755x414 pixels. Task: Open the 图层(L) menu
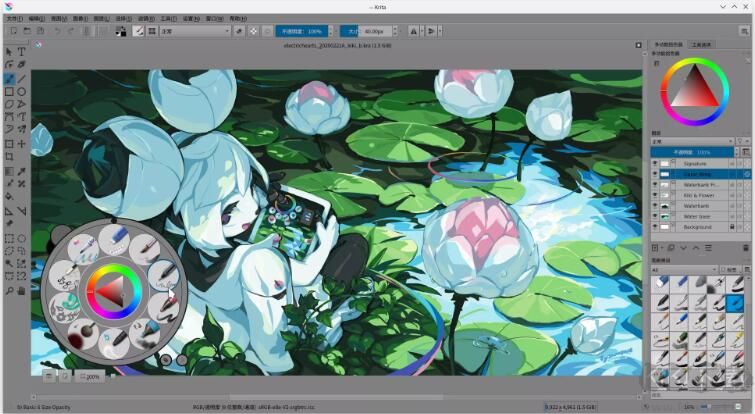[101, 18]
